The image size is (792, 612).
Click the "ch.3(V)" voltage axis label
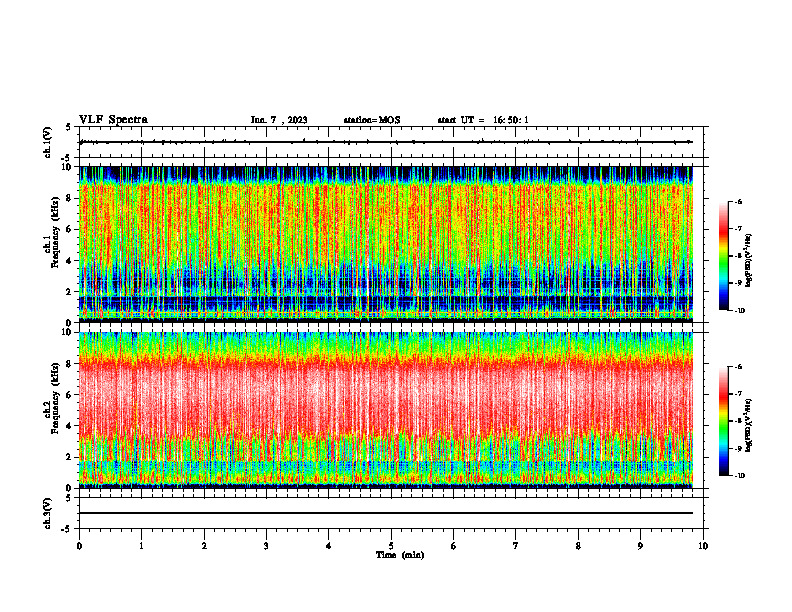(x=48, y=513)
